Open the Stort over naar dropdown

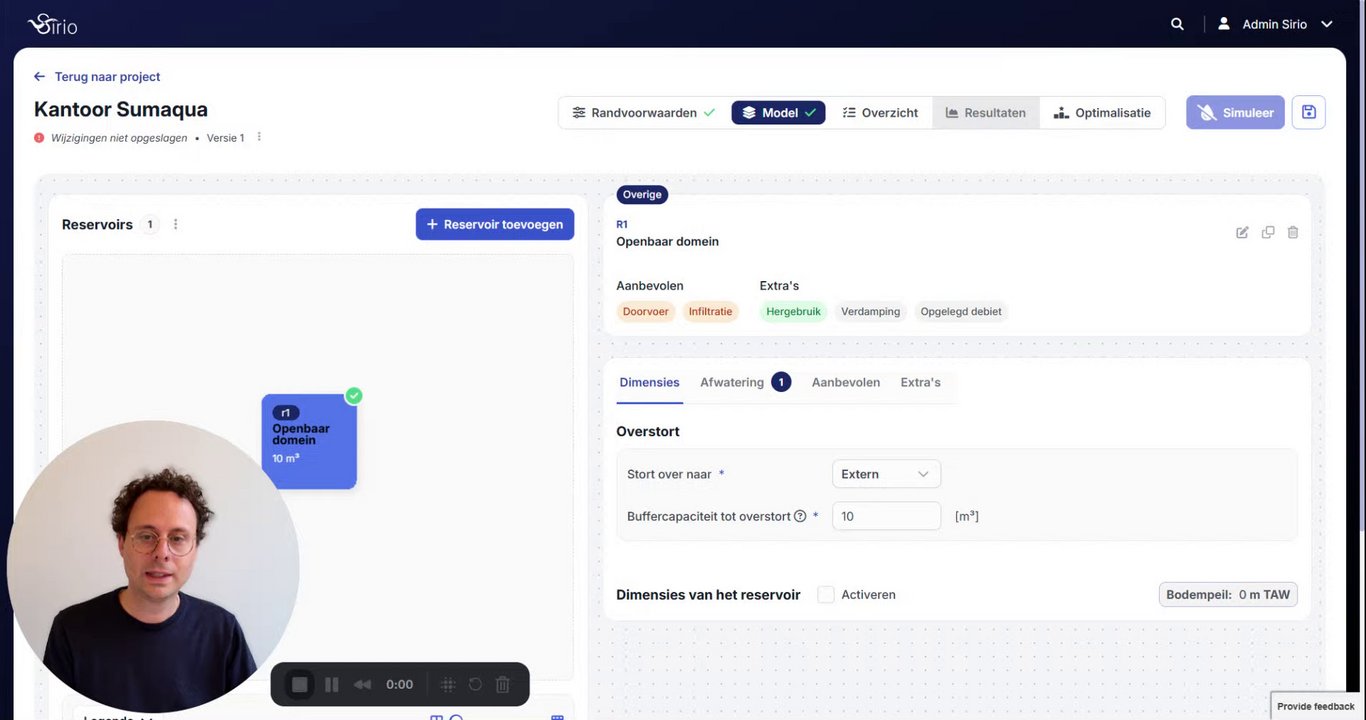886,474
